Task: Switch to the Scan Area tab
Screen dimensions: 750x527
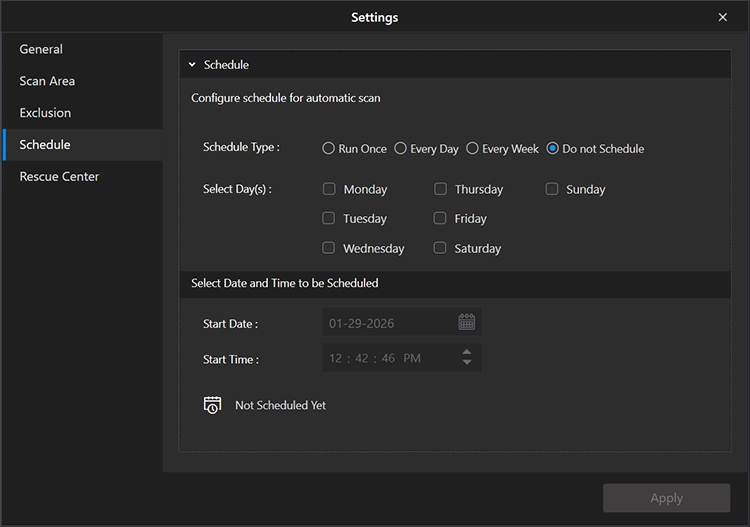Action: (83, 81)
